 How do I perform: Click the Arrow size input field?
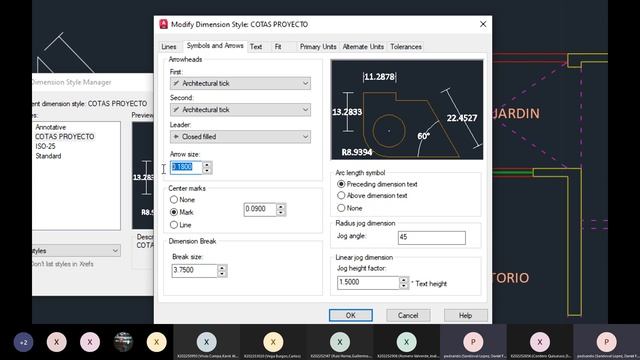click(186, 167)
